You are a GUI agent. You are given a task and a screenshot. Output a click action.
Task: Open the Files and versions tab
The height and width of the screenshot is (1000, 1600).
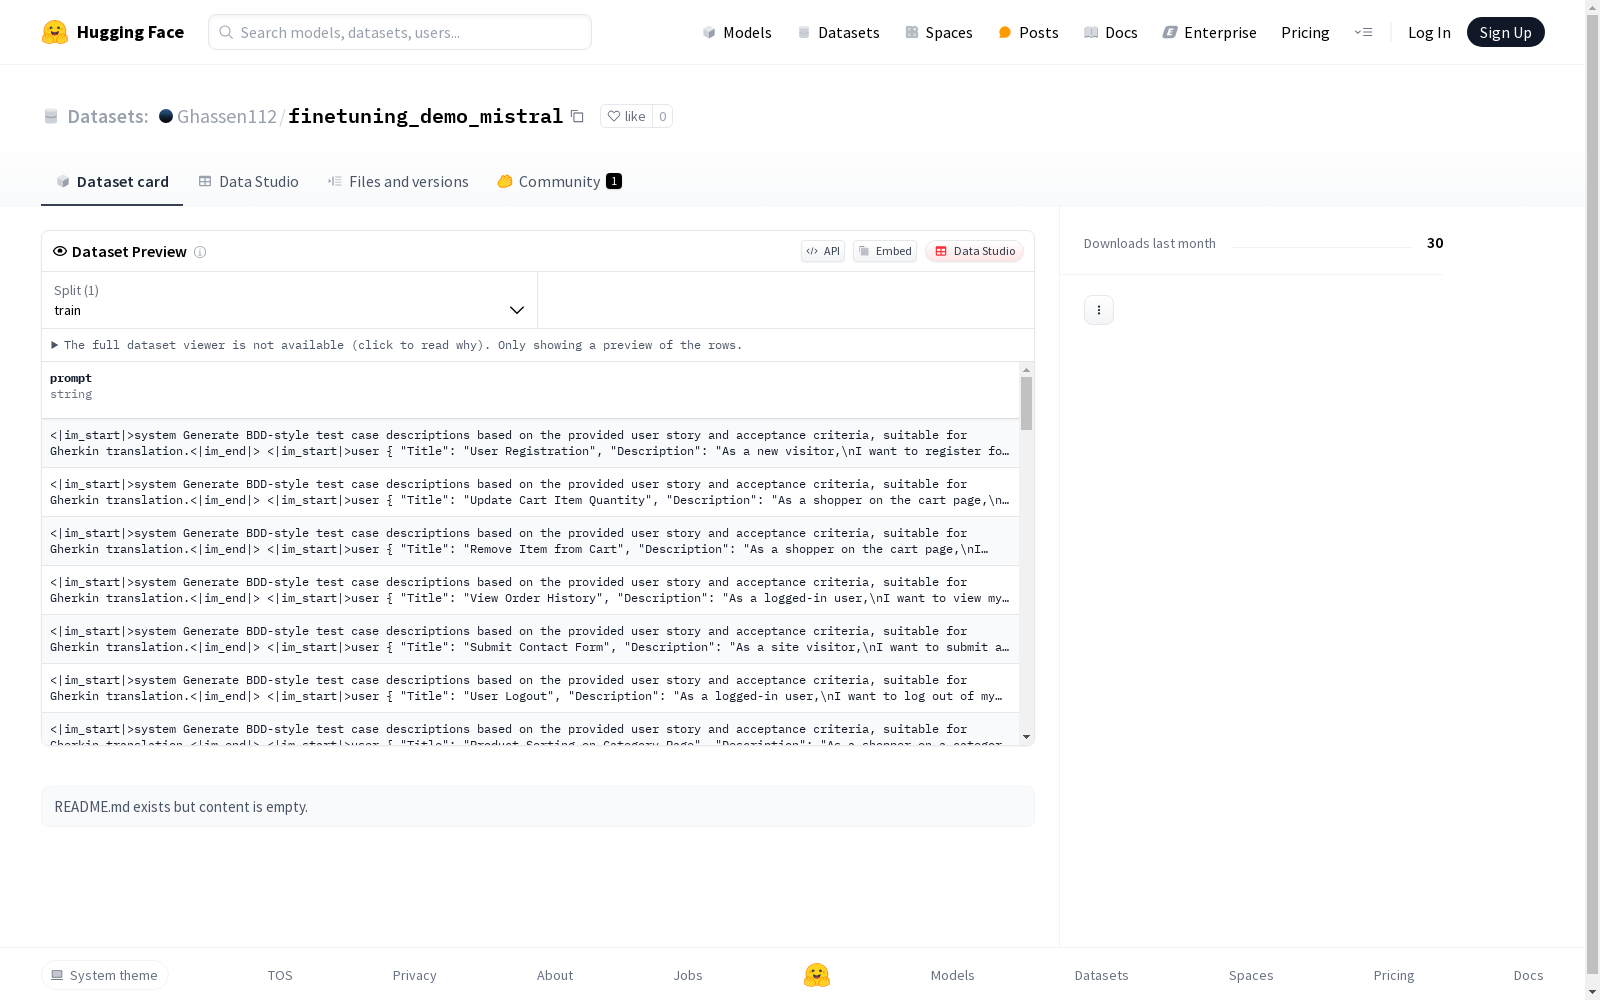point(398,181)
